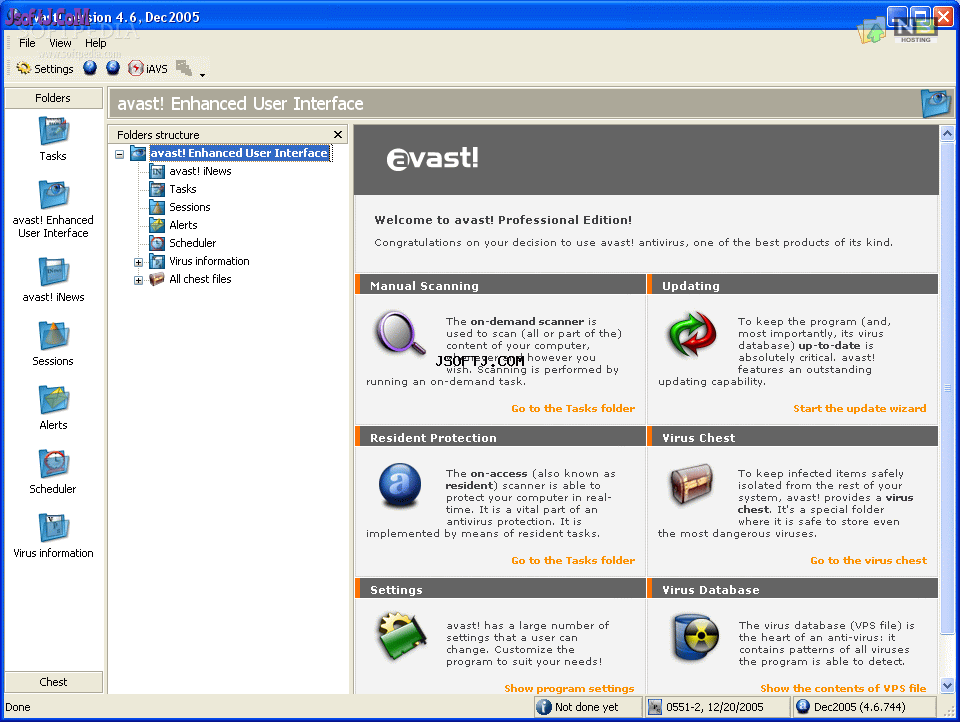Viewport: 960px width, 722px height.
Task: Click the 'Virus Chest' section heading
Action: point(699,438)
